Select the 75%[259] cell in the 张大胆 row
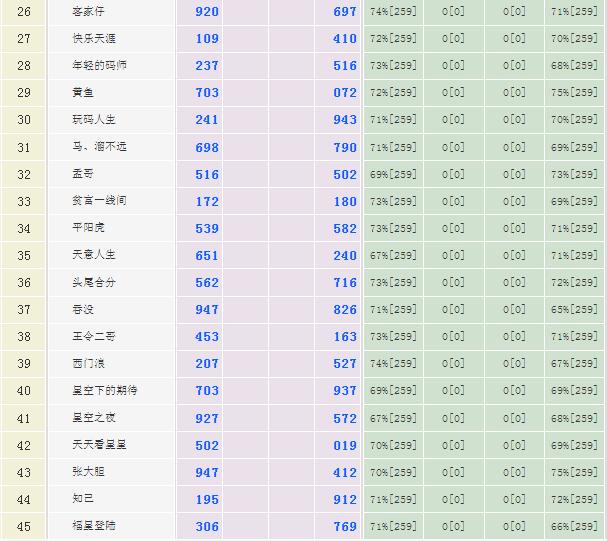The image size is (607, 541). (x=575, y=472)
